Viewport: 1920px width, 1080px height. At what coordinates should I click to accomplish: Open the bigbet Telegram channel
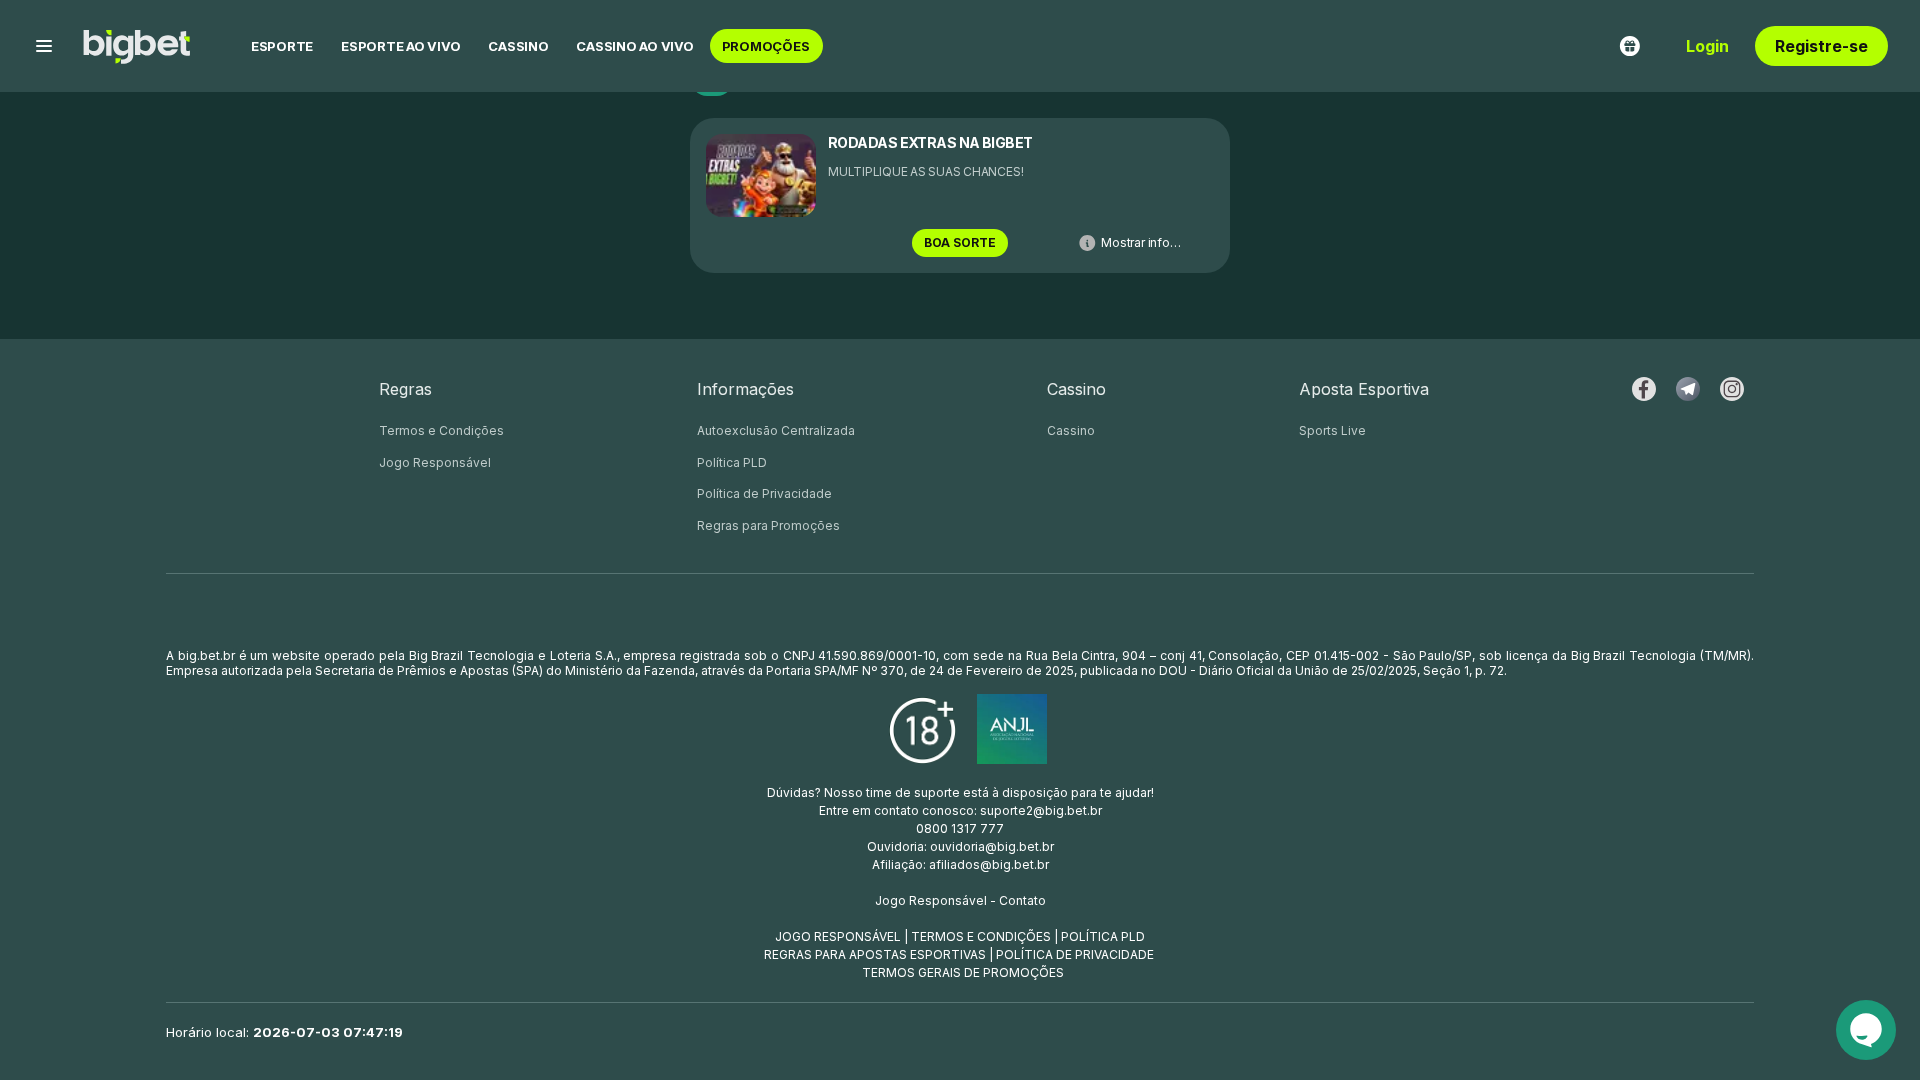click(x=1688, y=389)
